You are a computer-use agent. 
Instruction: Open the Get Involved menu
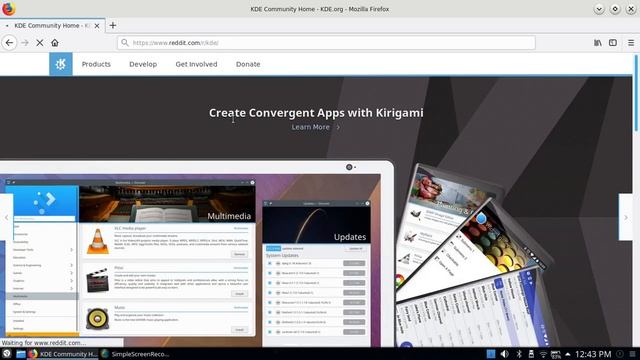pos(196,64)
